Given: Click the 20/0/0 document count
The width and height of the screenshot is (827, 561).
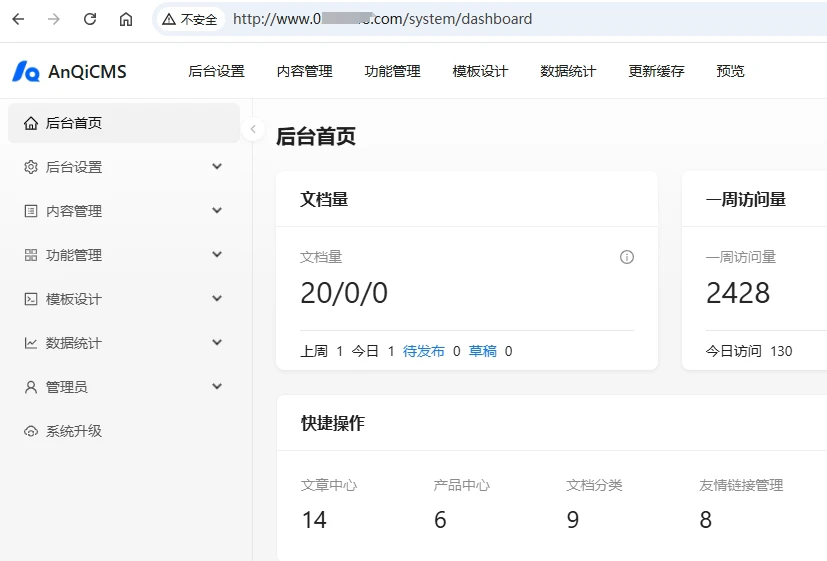Looking at the screenshot, I should [344, 293].
